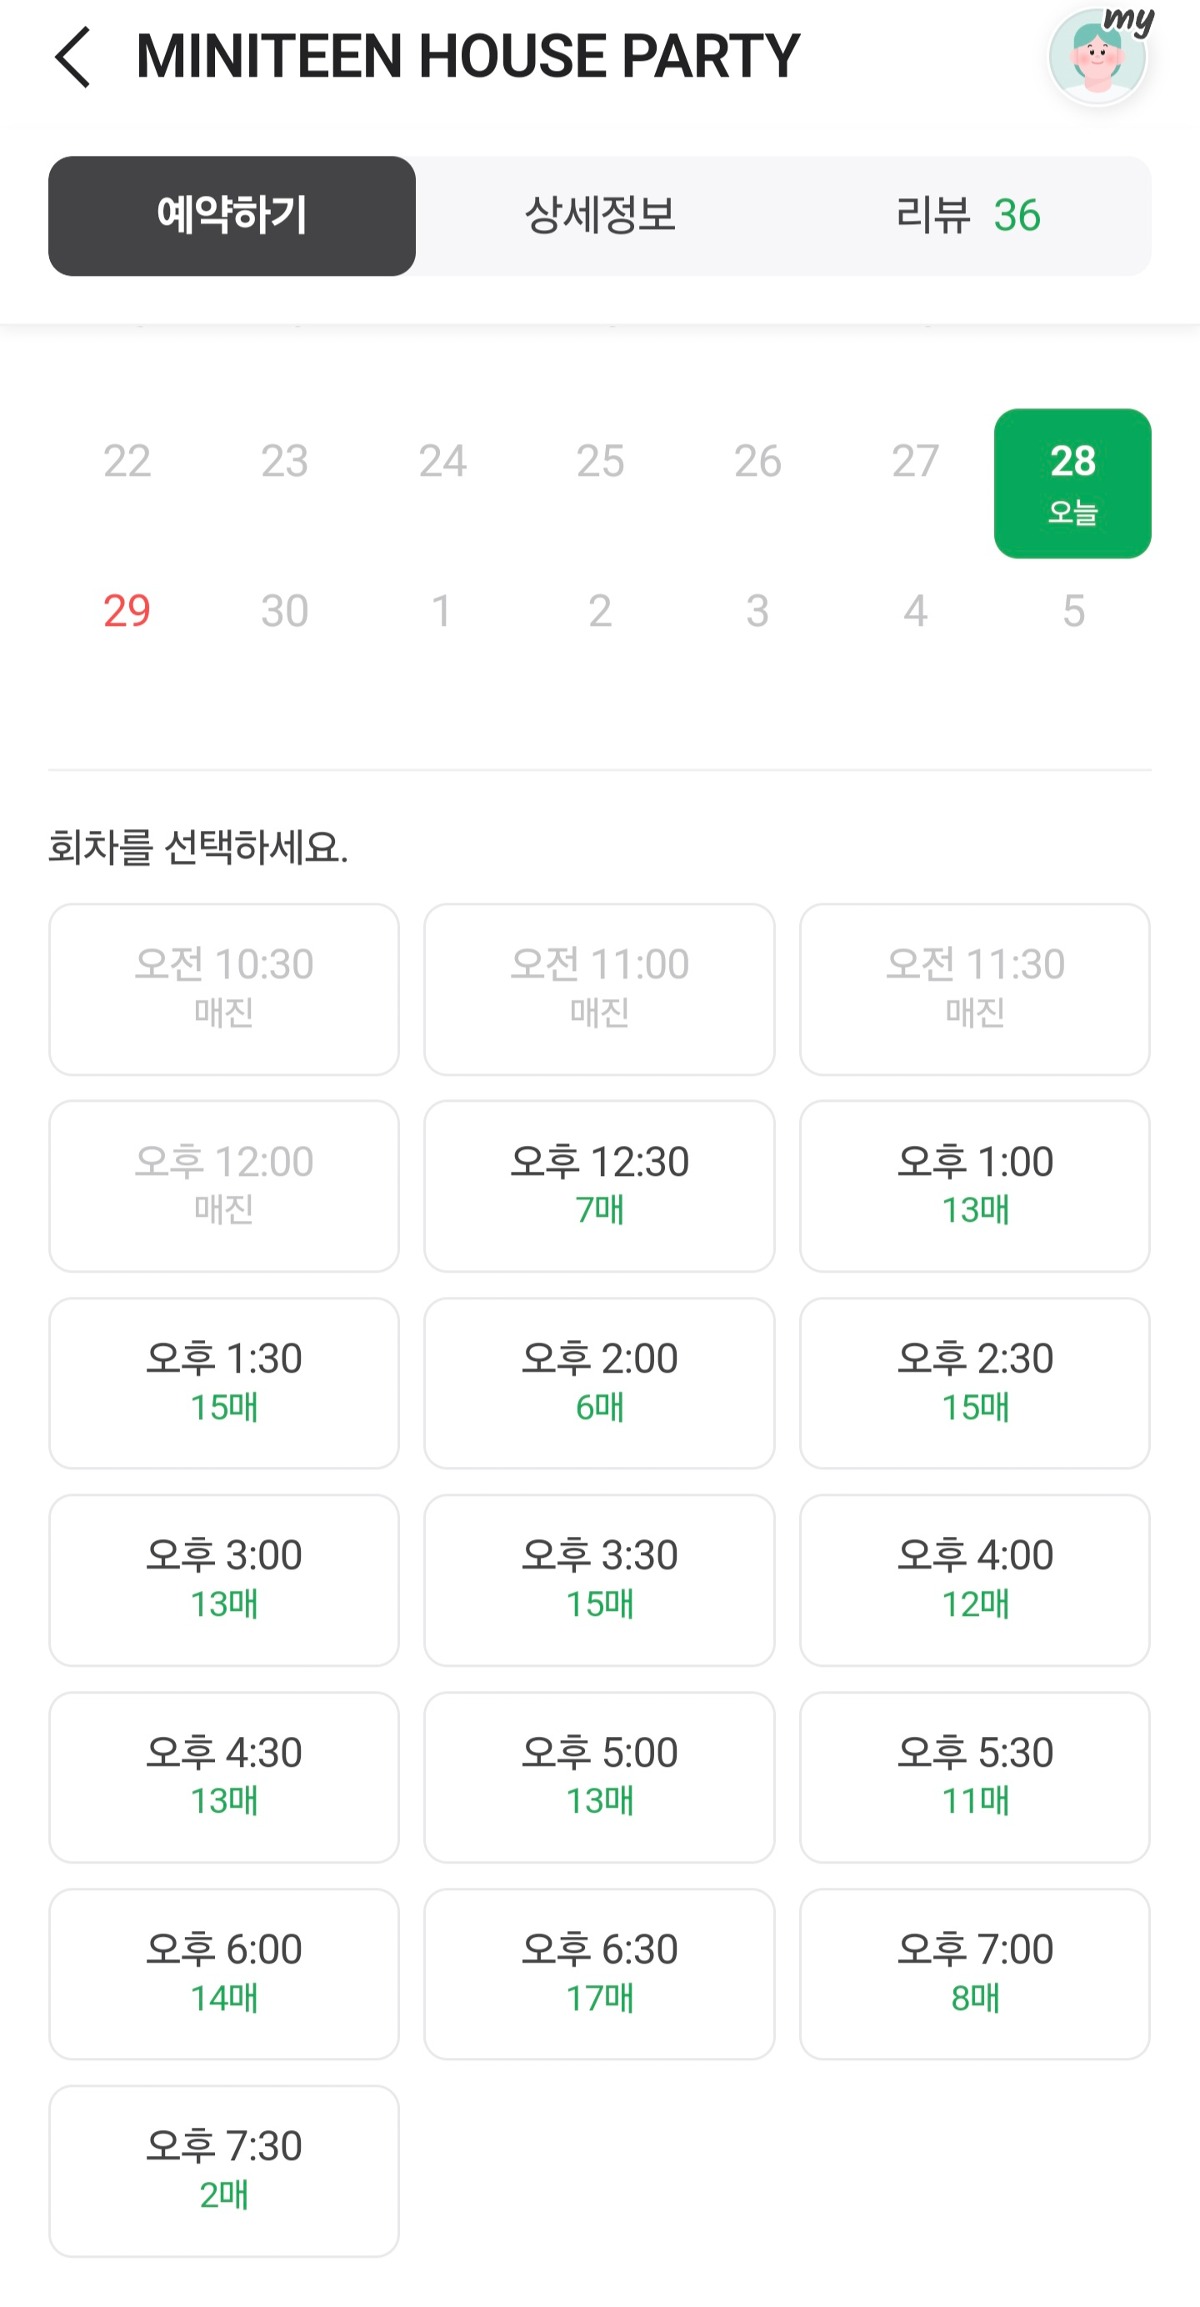The width and height of the screenshot is (1200, 2307).
Task: Choose the 오후 1:00 session
Action: point(975,1185)
